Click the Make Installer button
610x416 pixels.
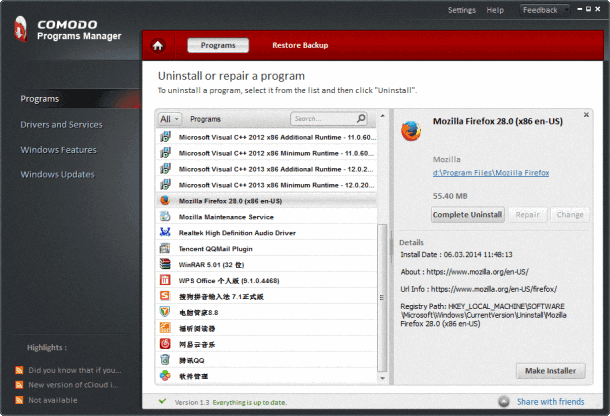pyautogui.click(x=550, y=371)
